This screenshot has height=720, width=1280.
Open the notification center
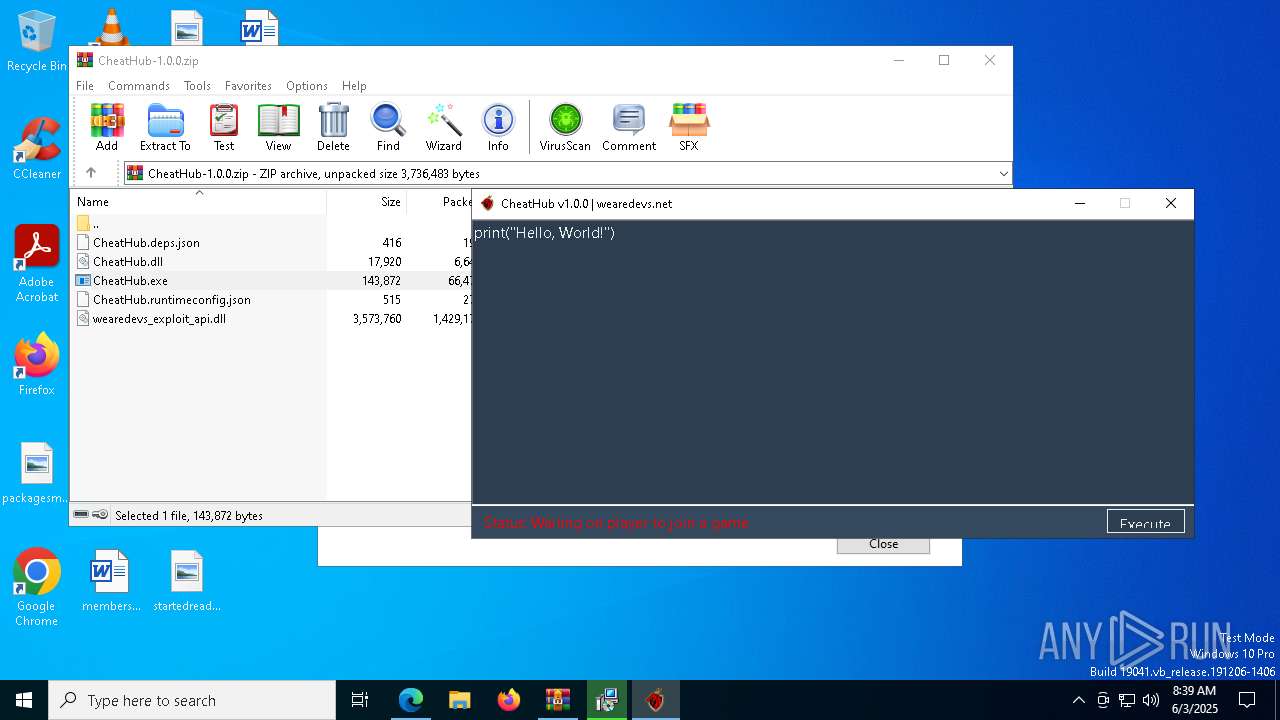click(1247, 700)
